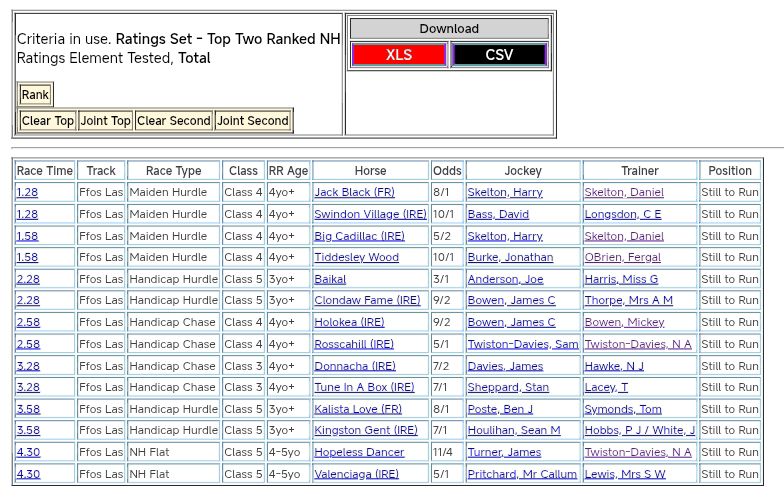Choose the Joint Second filter button
The image size is (784, 498).
(x=253, y=121)
